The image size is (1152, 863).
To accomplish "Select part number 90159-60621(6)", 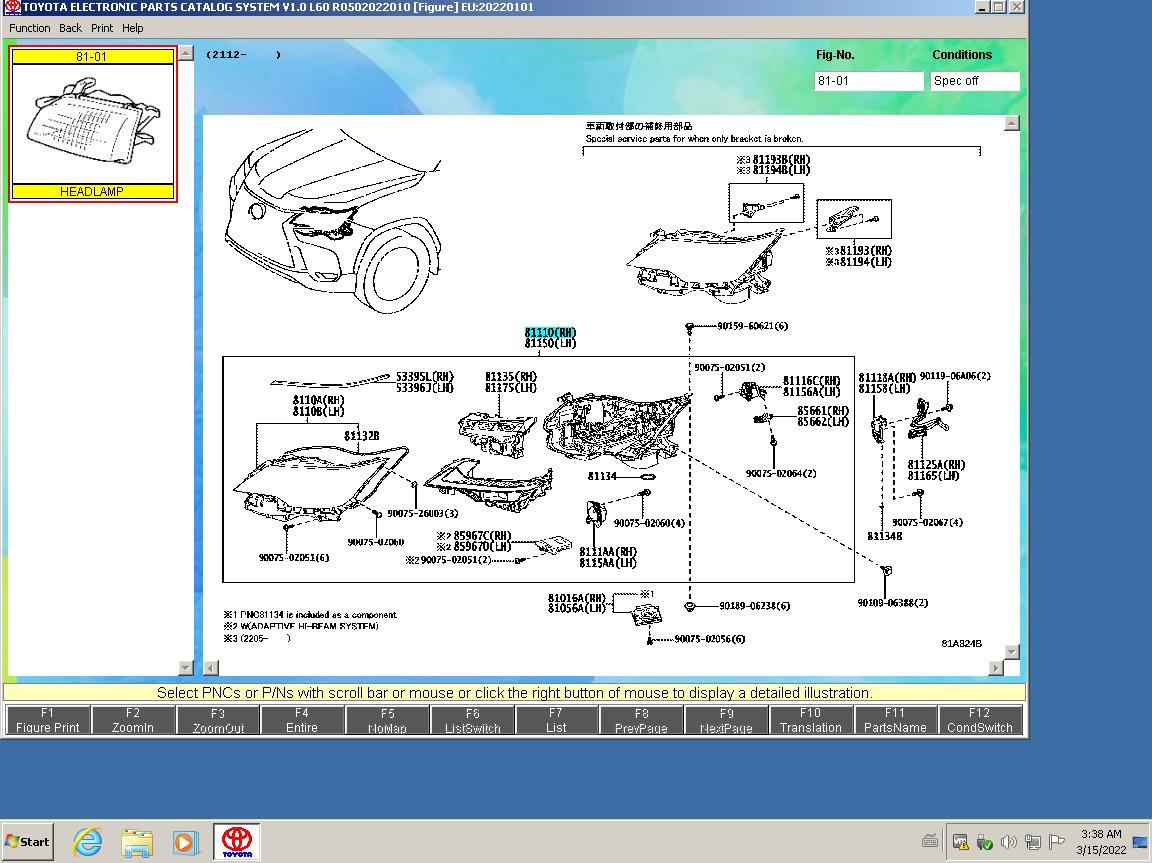I will (752, 325).
